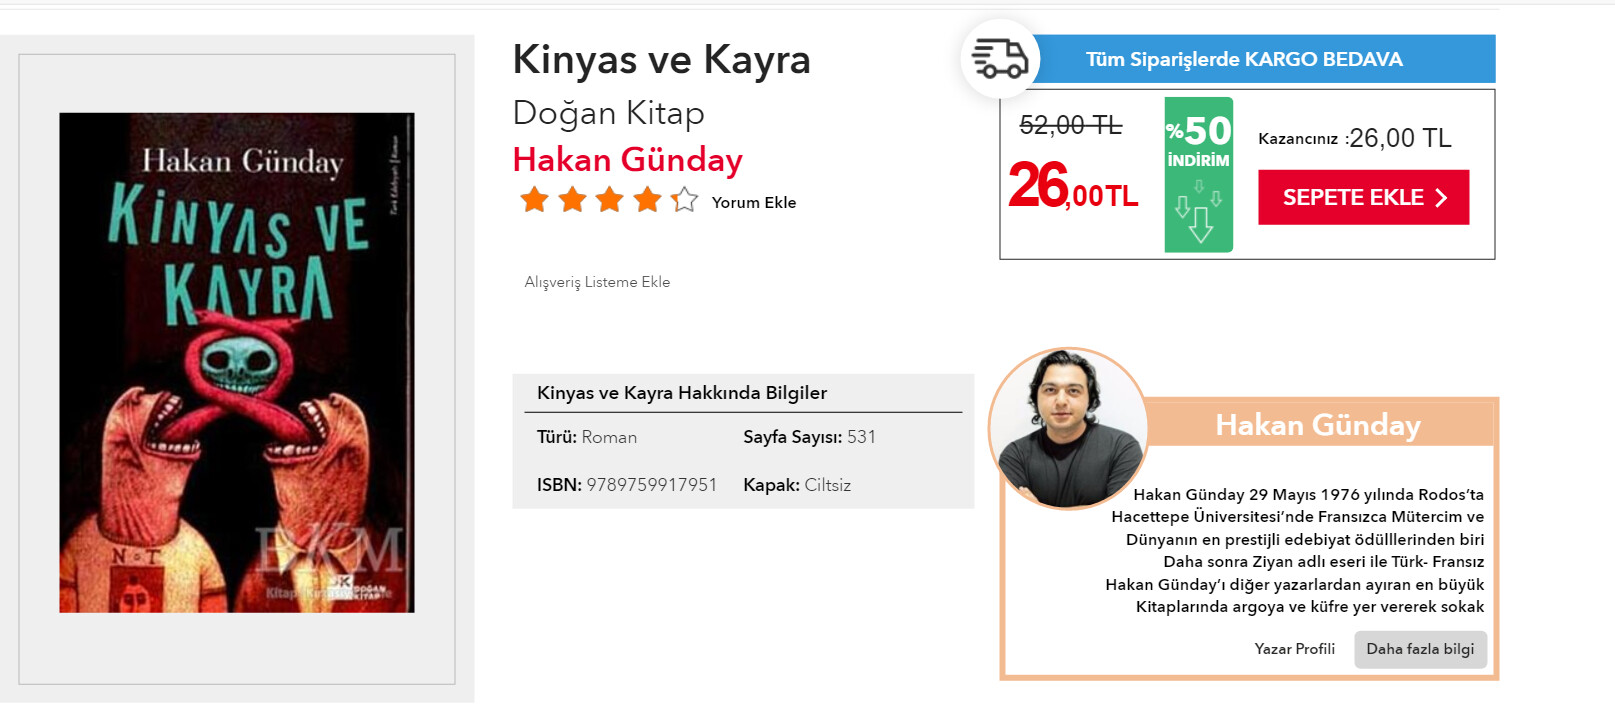
Task: Click the fourth rating star
Action: coord(647,200)
